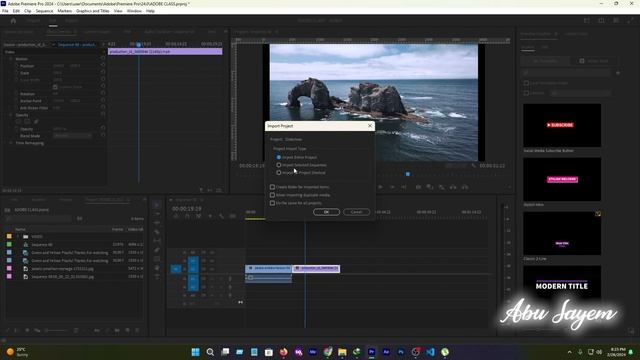The image size is (640, 360).
Task: Open the View menu
Action: pos(118,11)
